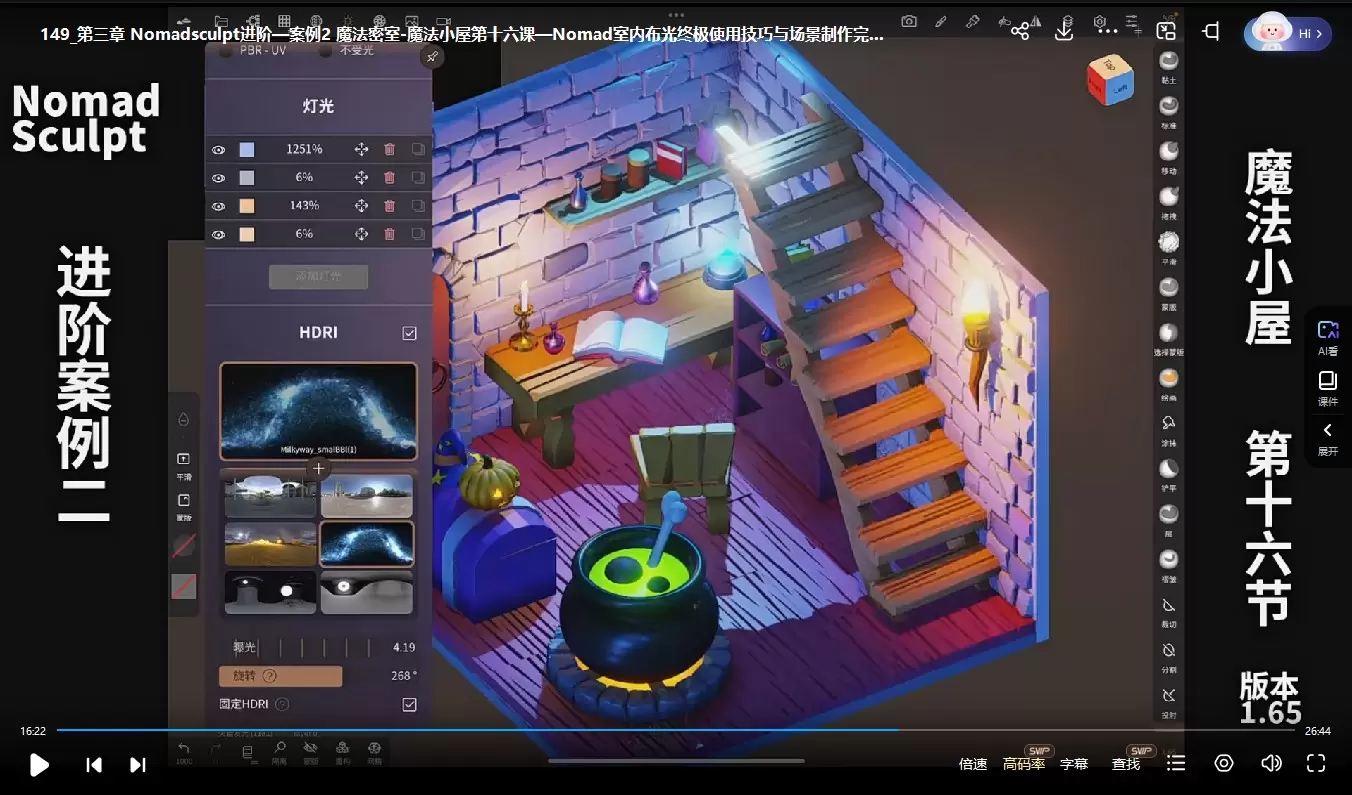Screen dimensions: 1352x795
Task: Open the video playlist icon
Action: (x=1176, y=763)
